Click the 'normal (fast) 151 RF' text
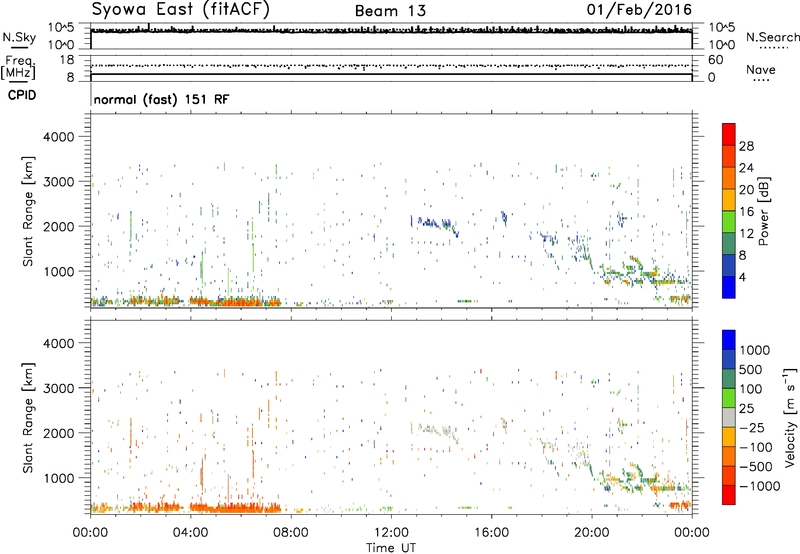This screenshot has height=554, width=800. (161, 99)
